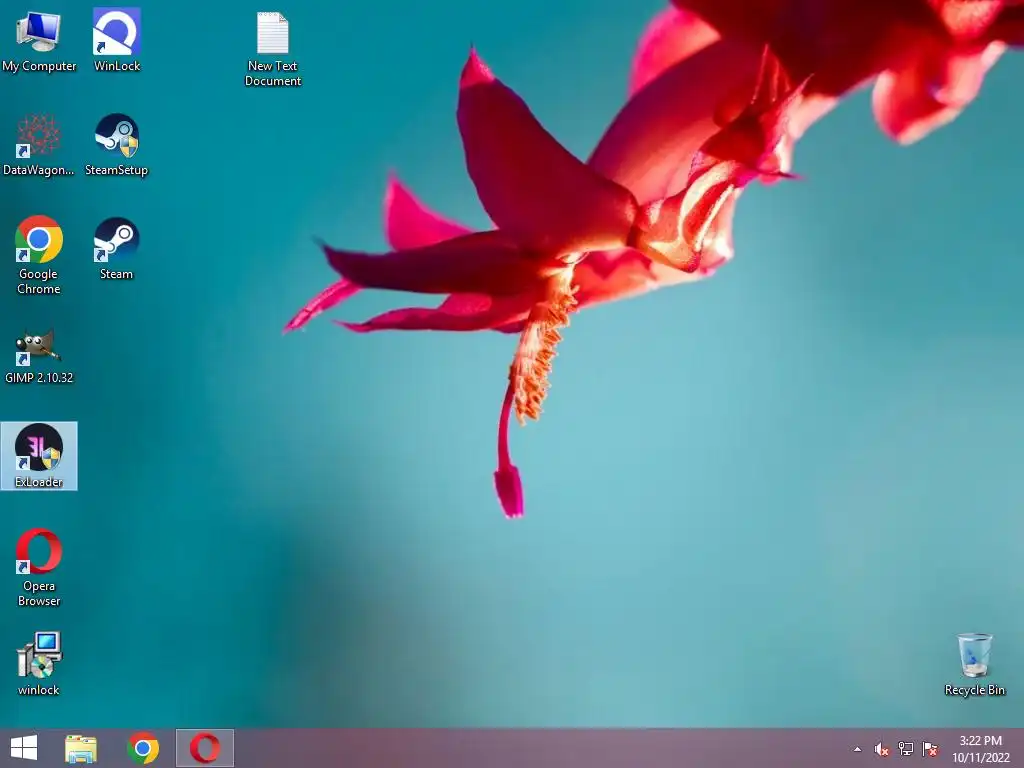Show hidden system tray icons
The width and height of the screenshot is (1024, 768).
point(857,749)
